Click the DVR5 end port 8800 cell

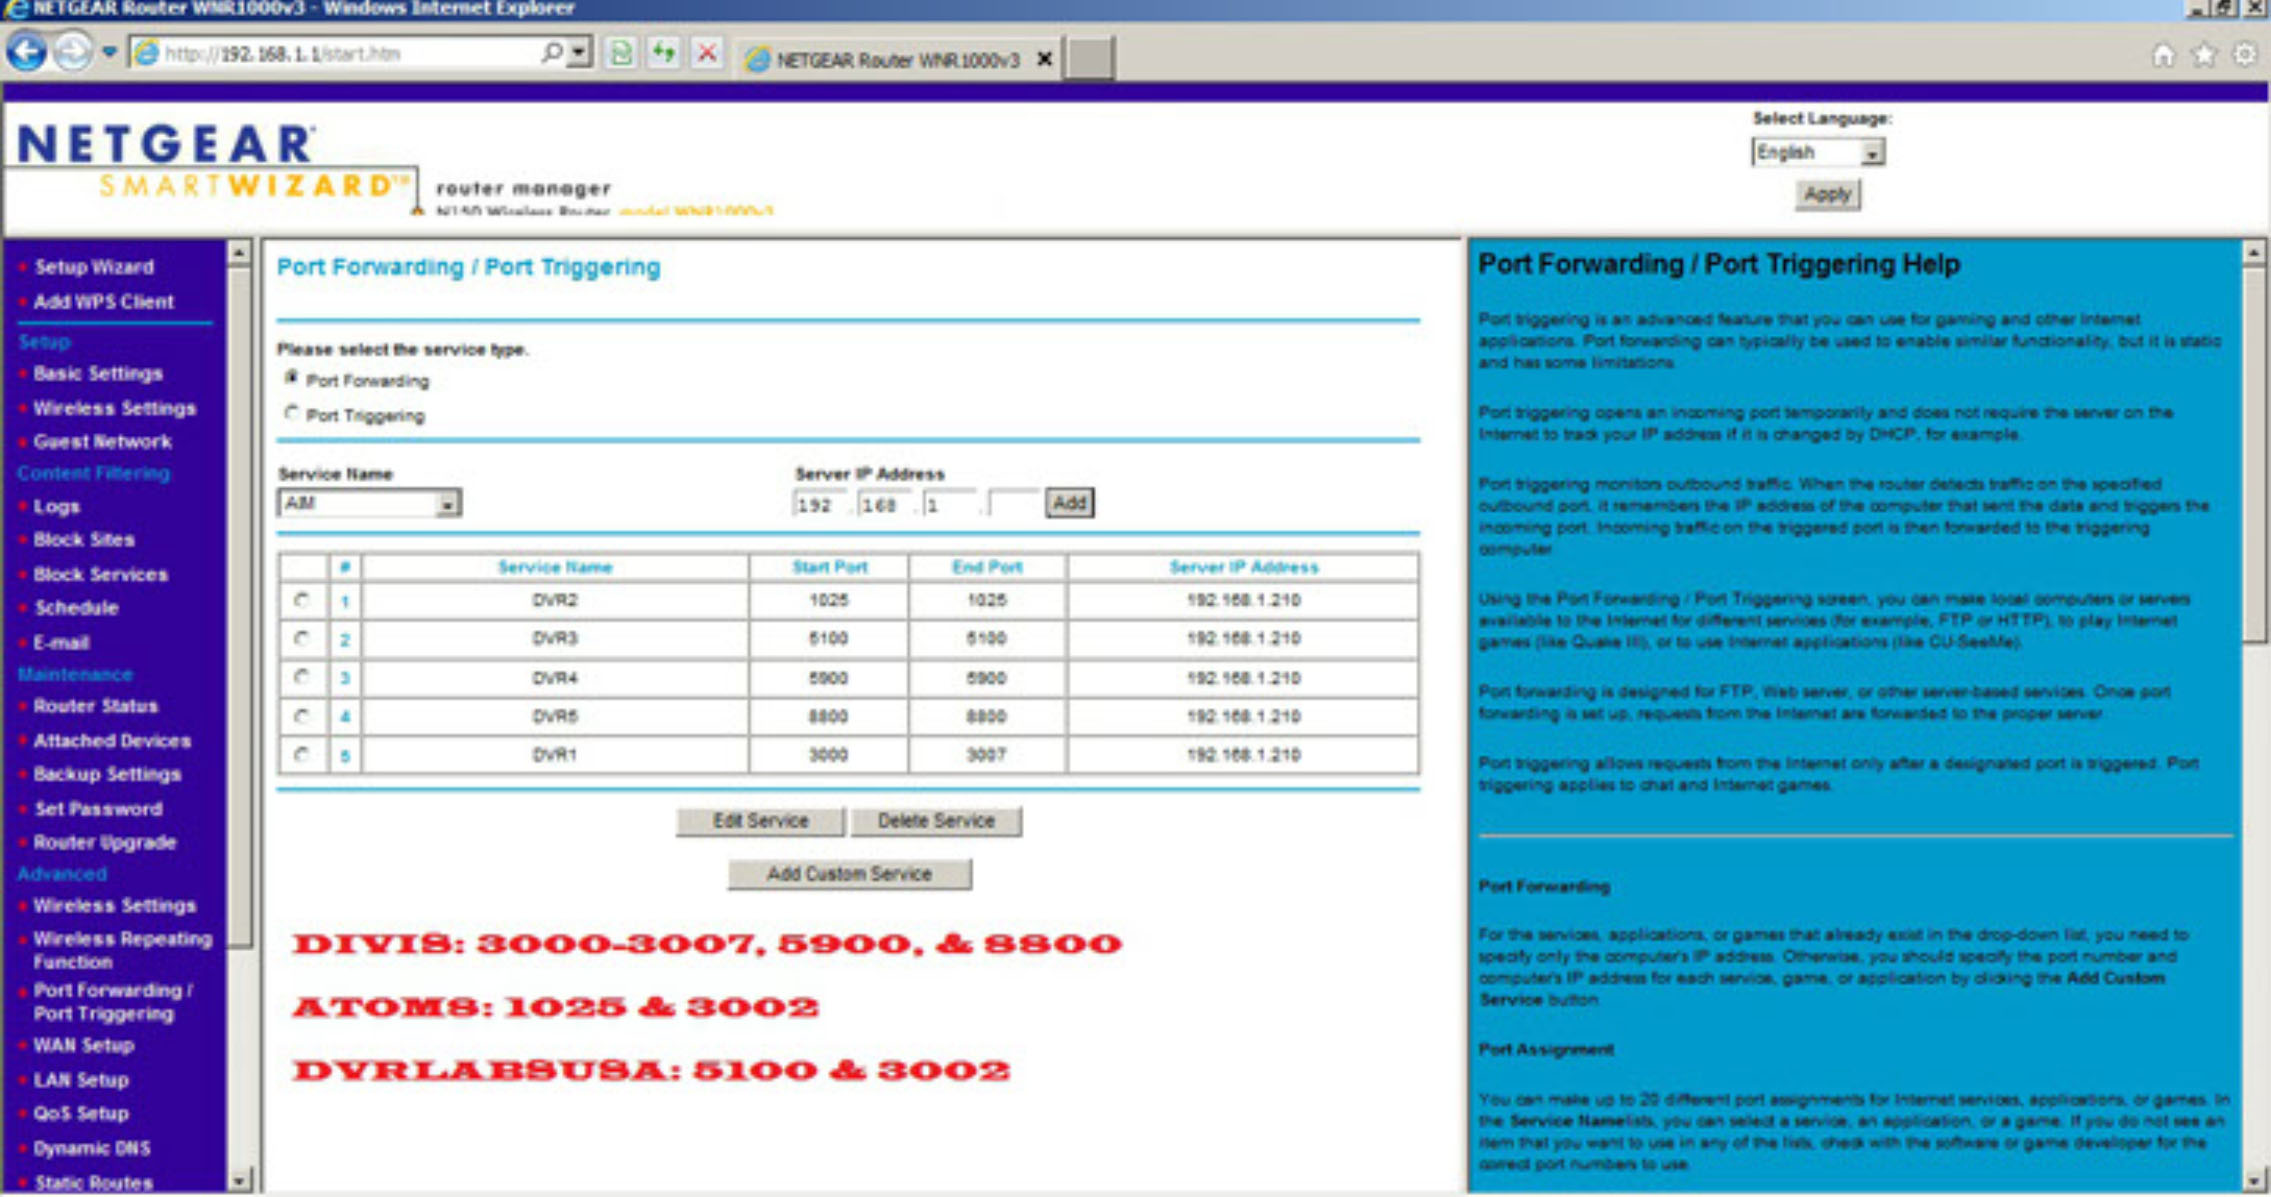986,716
